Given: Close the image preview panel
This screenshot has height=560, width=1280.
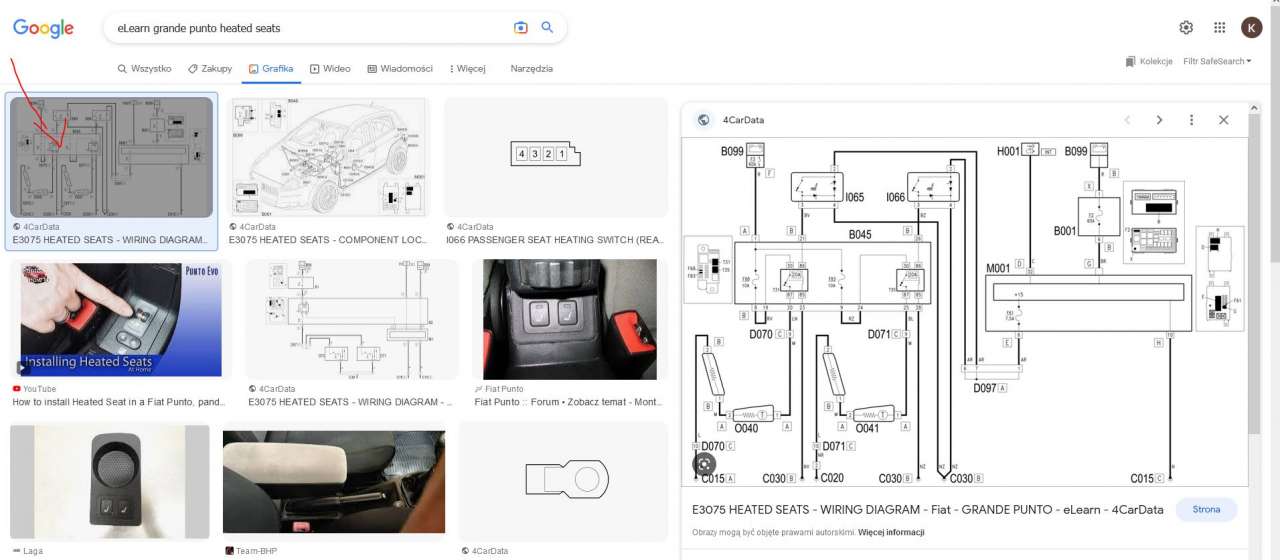Looking at the screenshot, I should click(1223, 120).
